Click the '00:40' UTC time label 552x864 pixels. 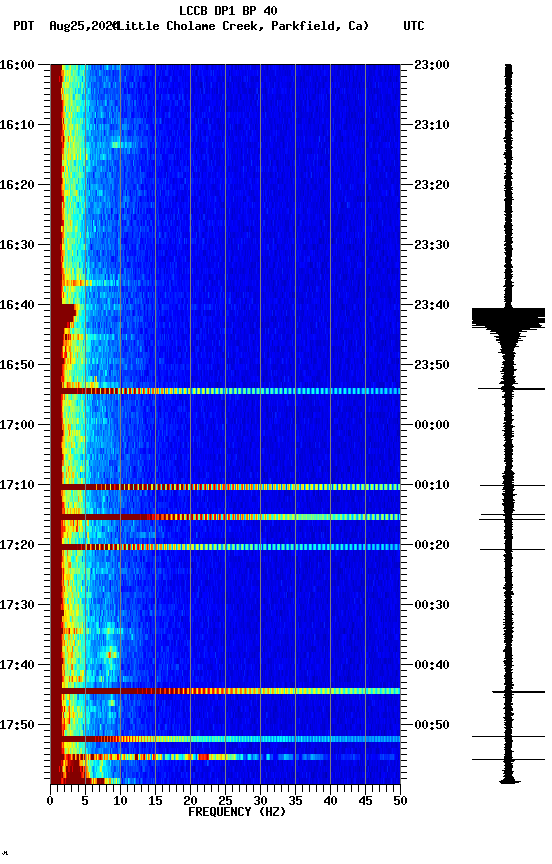click(x=432, y=666)
